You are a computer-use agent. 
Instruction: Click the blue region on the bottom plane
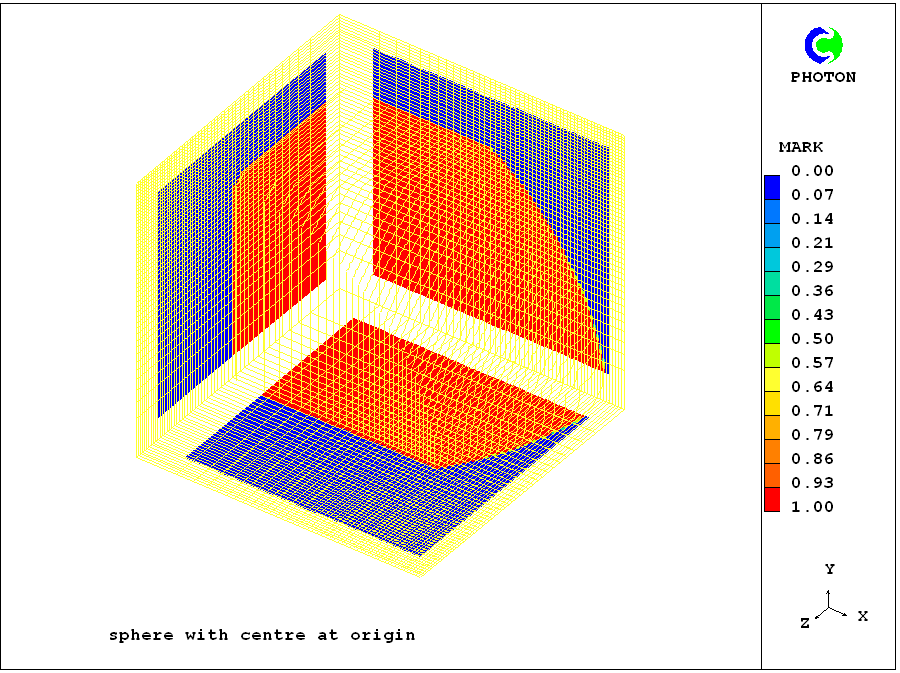click(x=330, y=470)
